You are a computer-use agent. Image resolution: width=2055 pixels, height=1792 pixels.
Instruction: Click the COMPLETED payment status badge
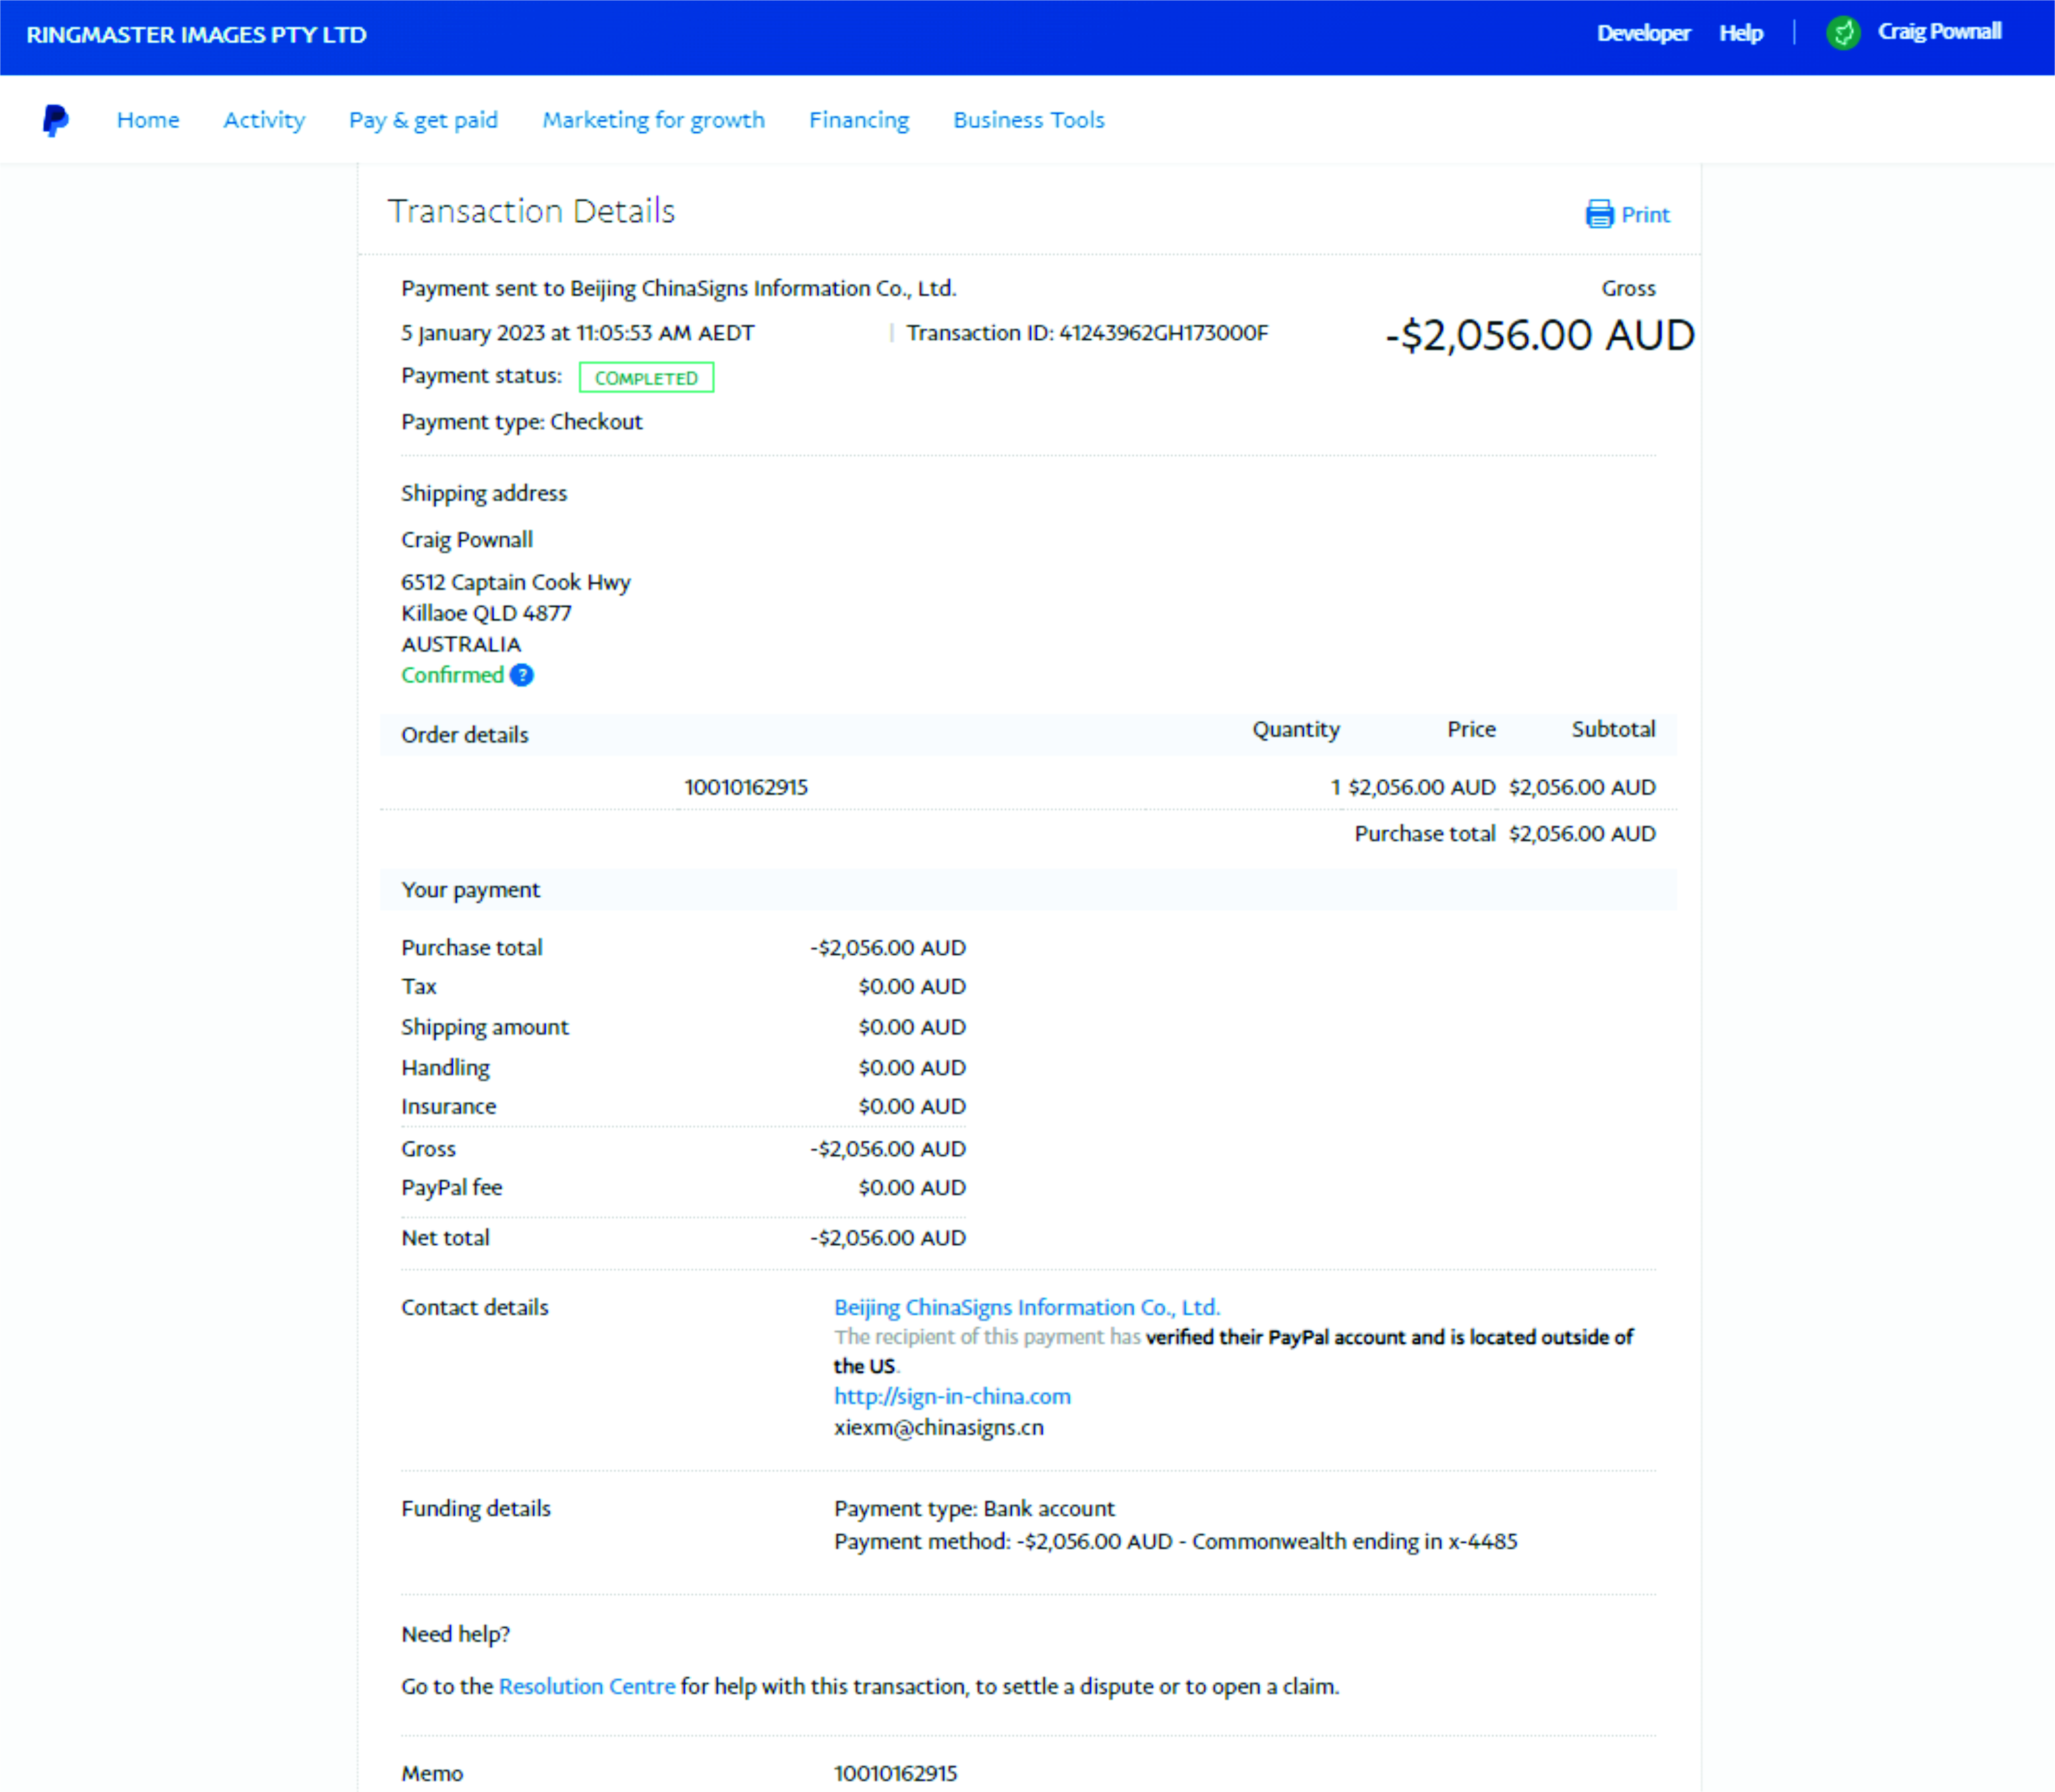pyautogui.click(x=646, y=378)
